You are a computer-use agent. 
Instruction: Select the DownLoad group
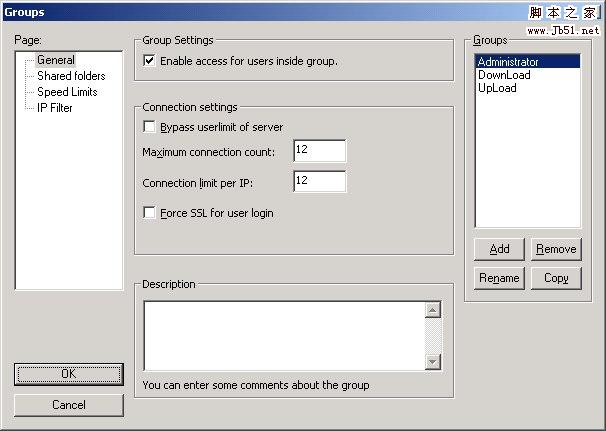pyautogui.click(x=504, y=75)
